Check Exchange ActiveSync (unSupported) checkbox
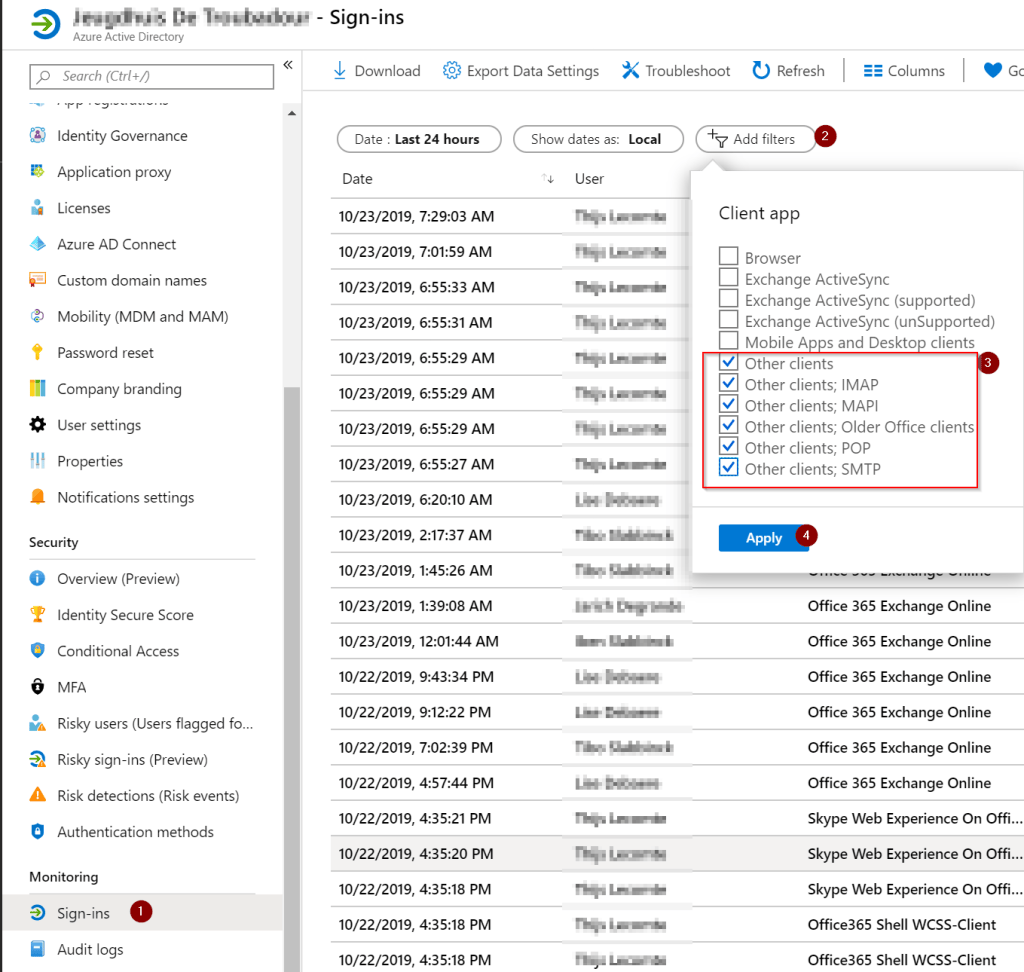1024x972 pixels. click(728, 319)
